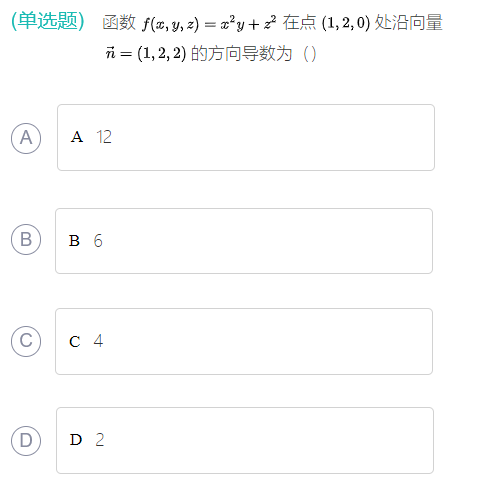
Task: Click the bold letter D inside fourth option
Action: [x=76, y=440]
